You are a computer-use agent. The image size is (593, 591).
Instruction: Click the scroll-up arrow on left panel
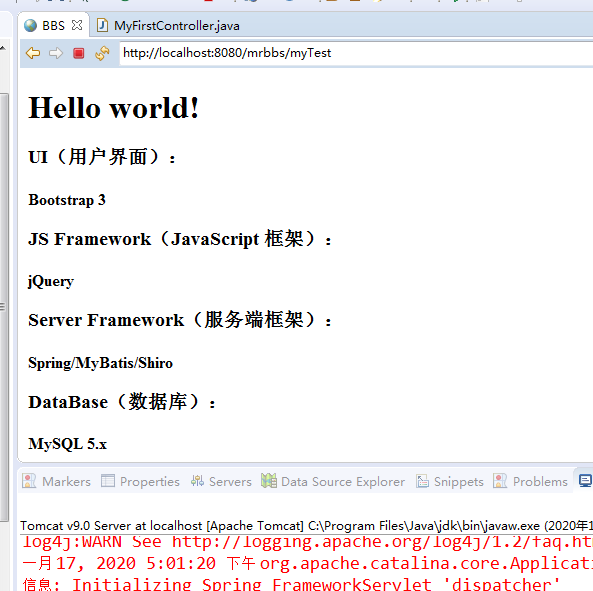click(3, 48)
